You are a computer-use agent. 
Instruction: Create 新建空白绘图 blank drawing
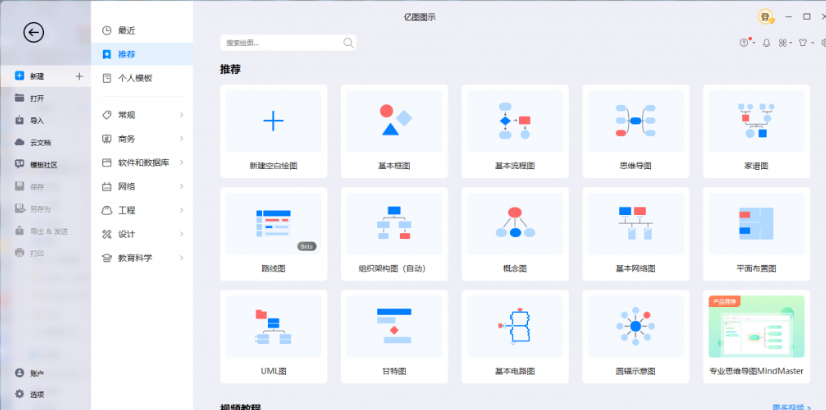273,131
